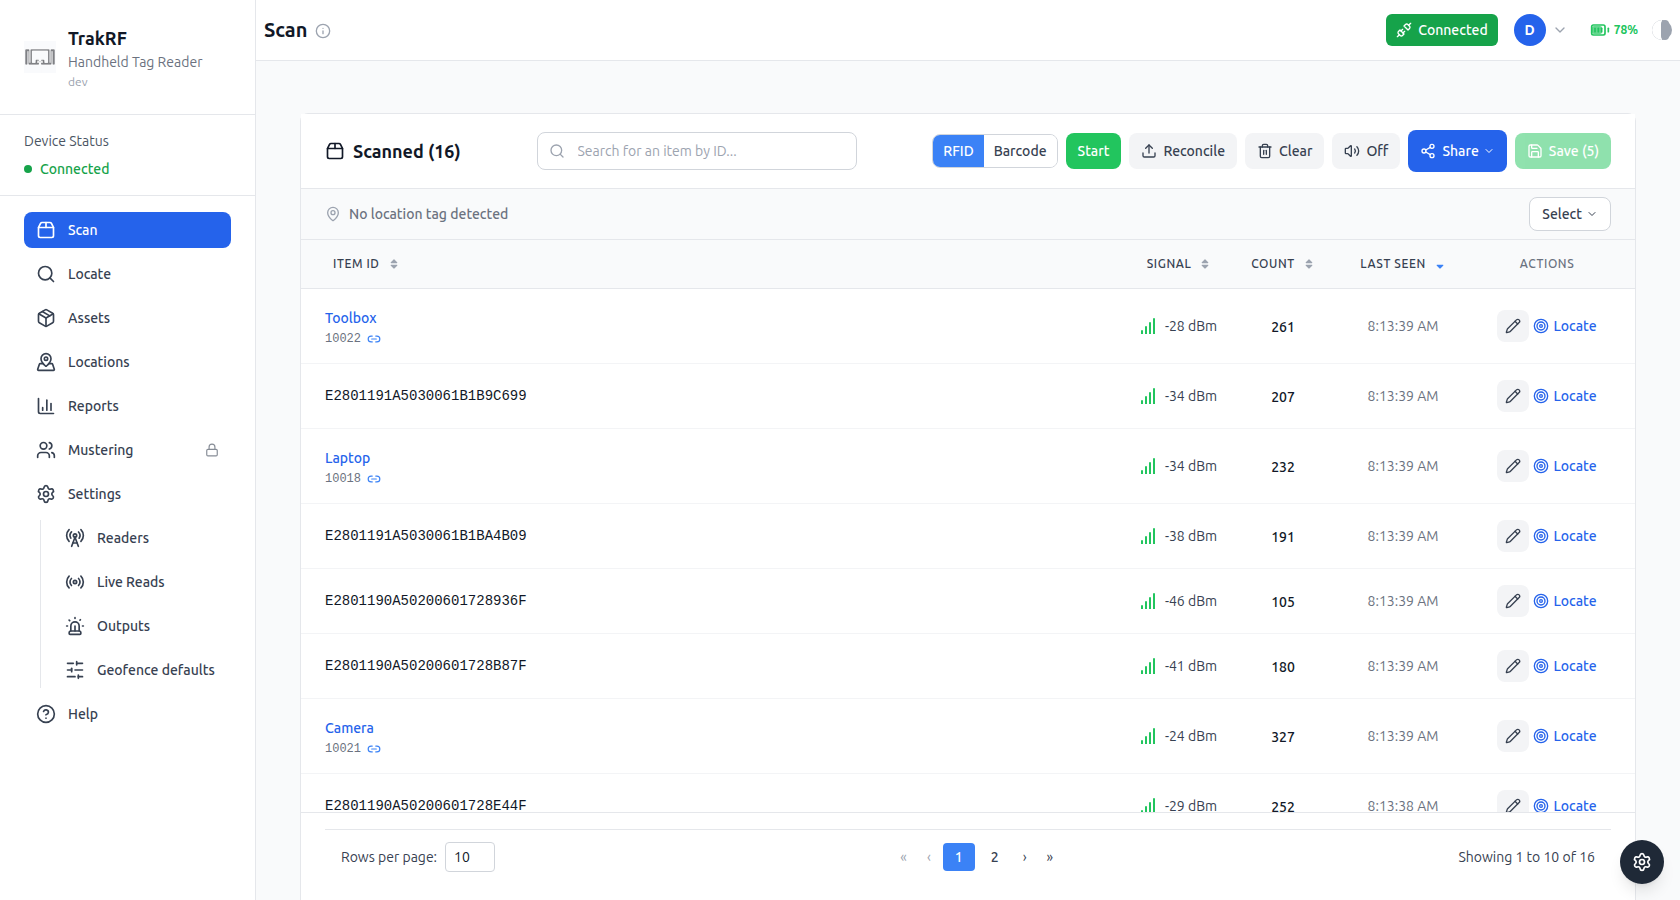Click the lock icon next to Mustering

pos(212,450)
